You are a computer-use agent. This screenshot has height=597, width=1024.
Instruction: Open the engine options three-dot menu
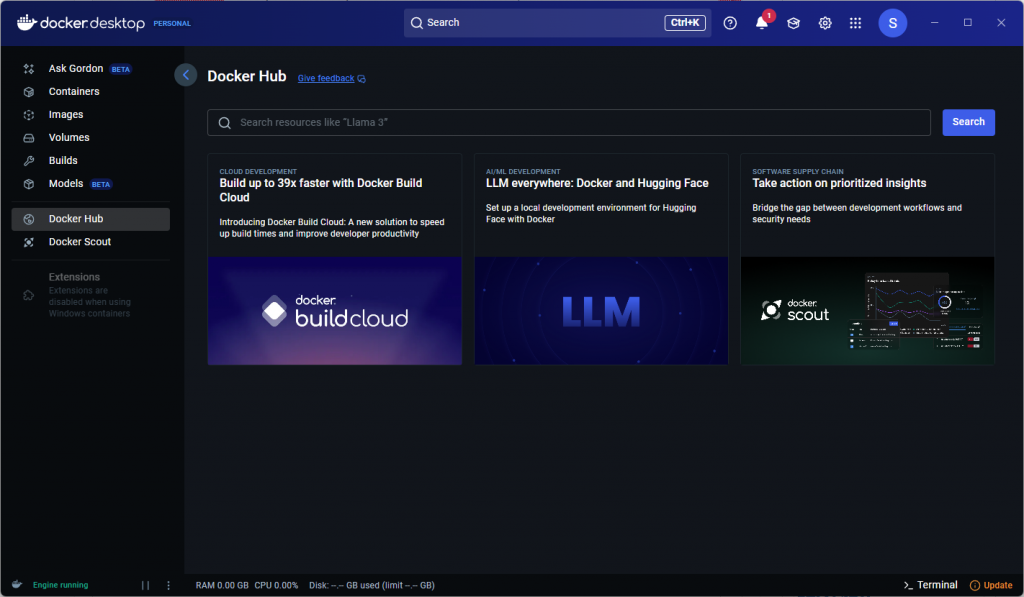(x=168, y=585)
